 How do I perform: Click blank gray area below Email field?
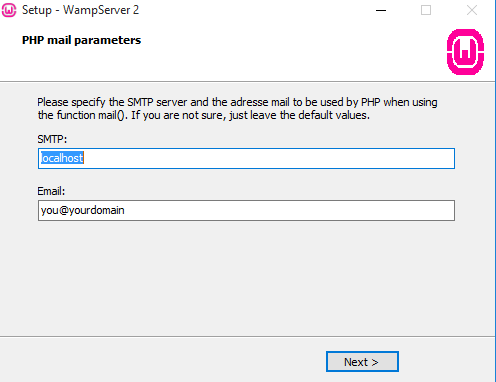coord(246,277)
